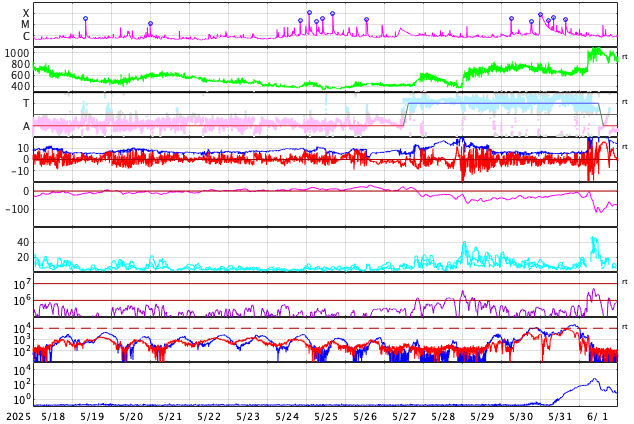Click the M flare class label
This screenshot has height=424, width=634.
pos(26,25)
